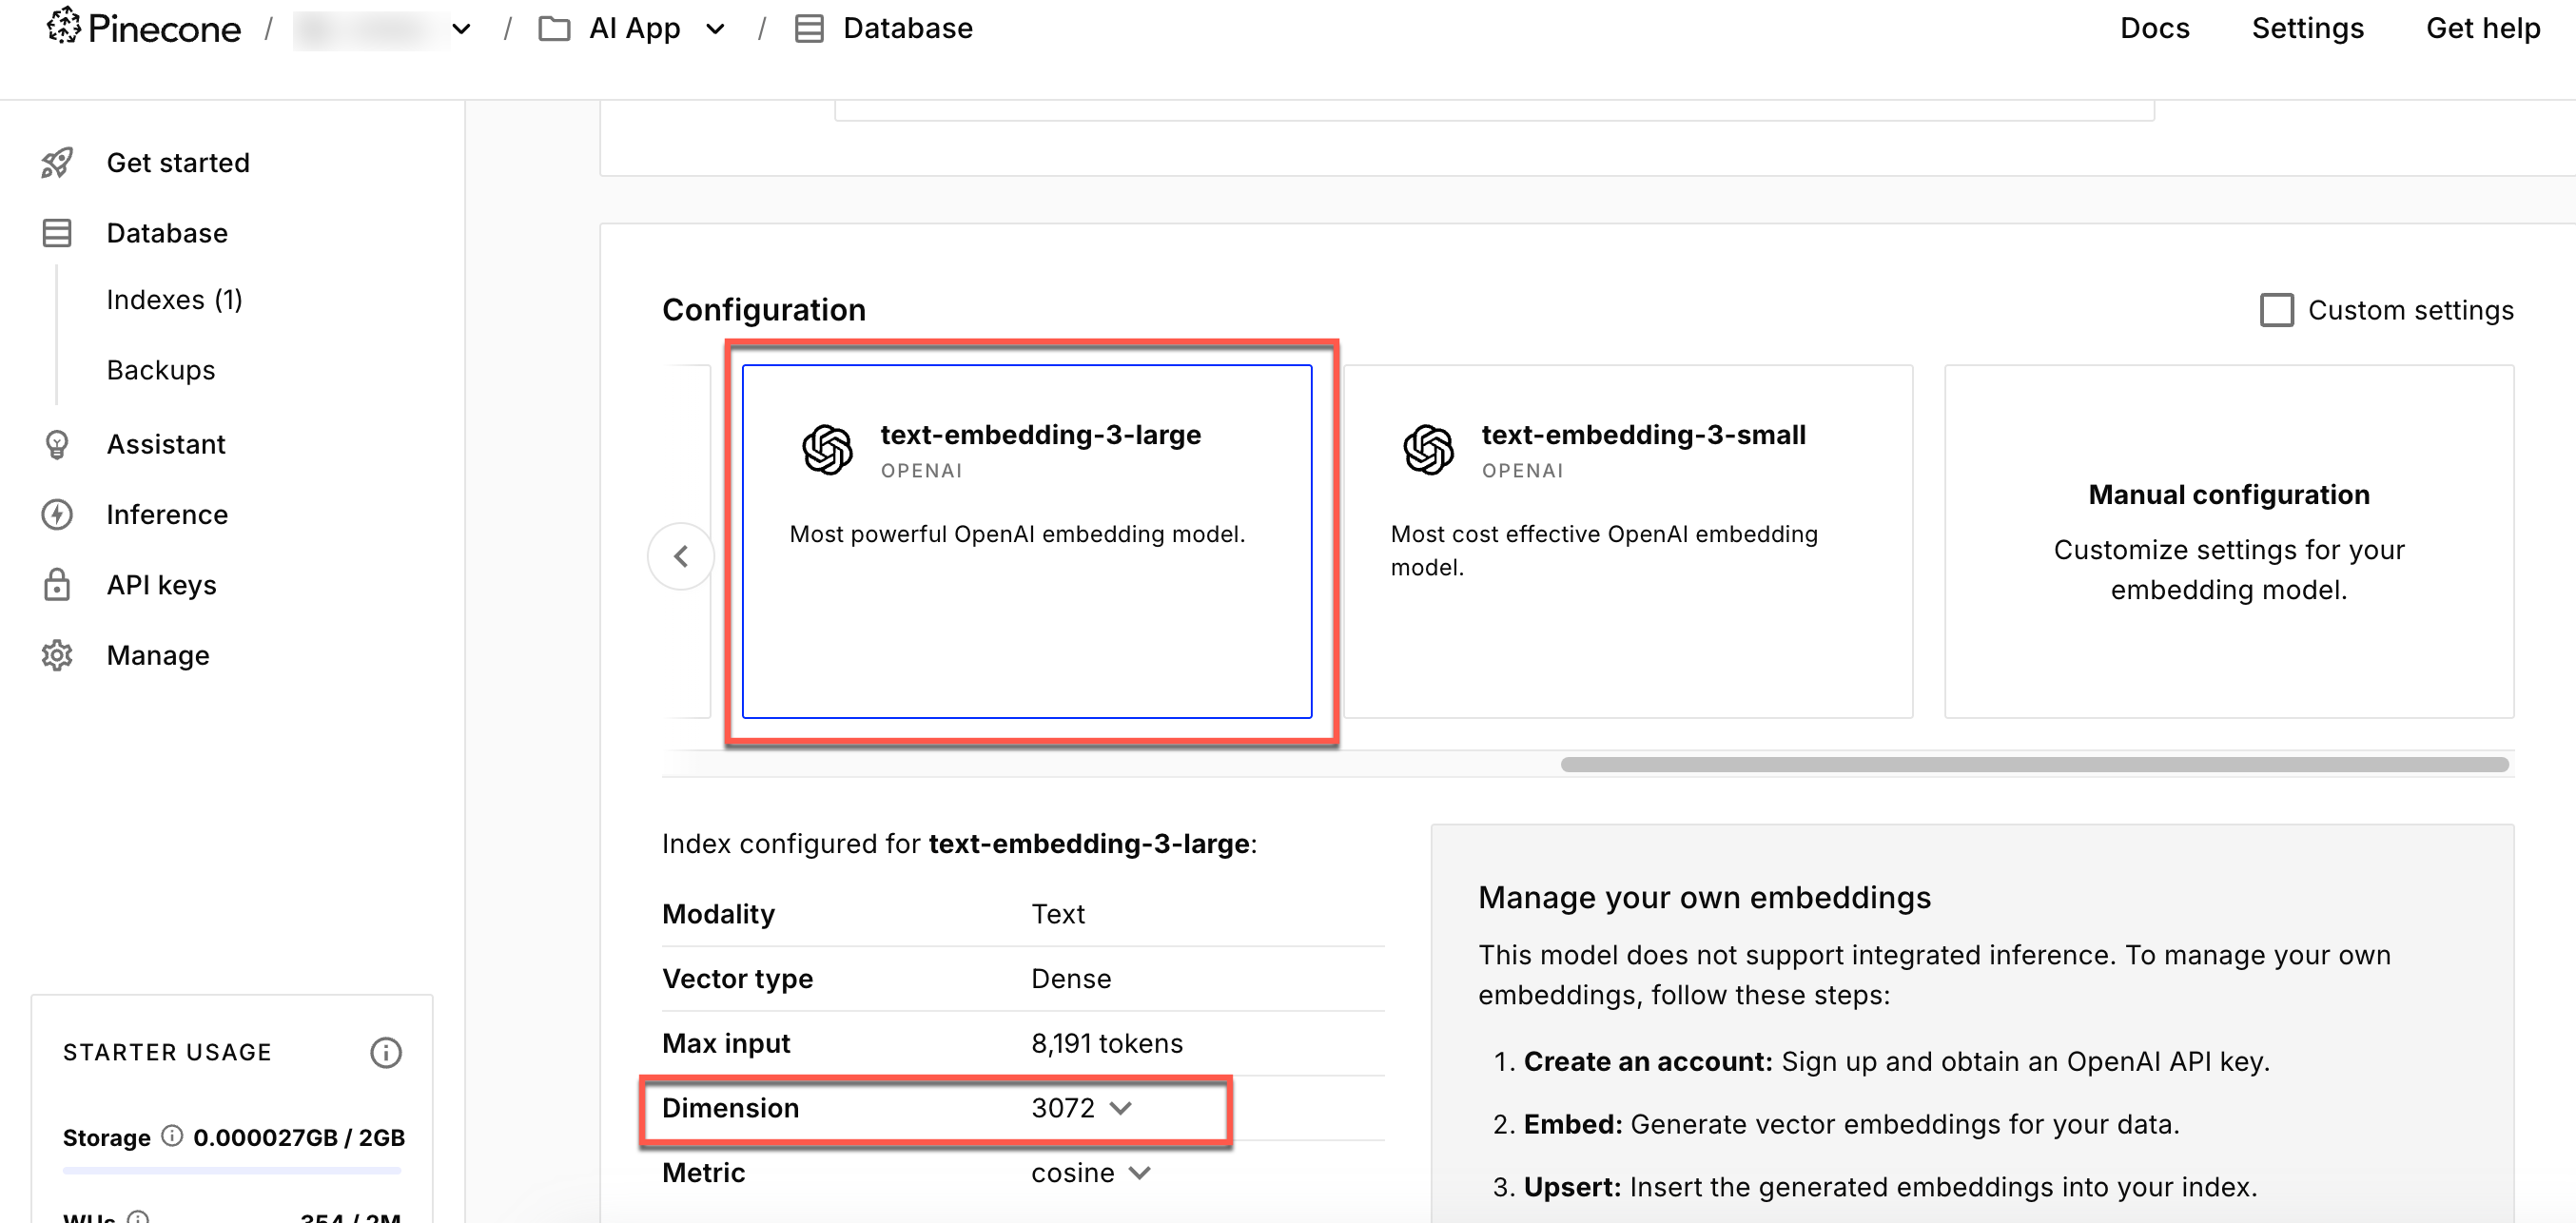Open Backups in sidebar
2576x1223 pixels.
[160, 370]
